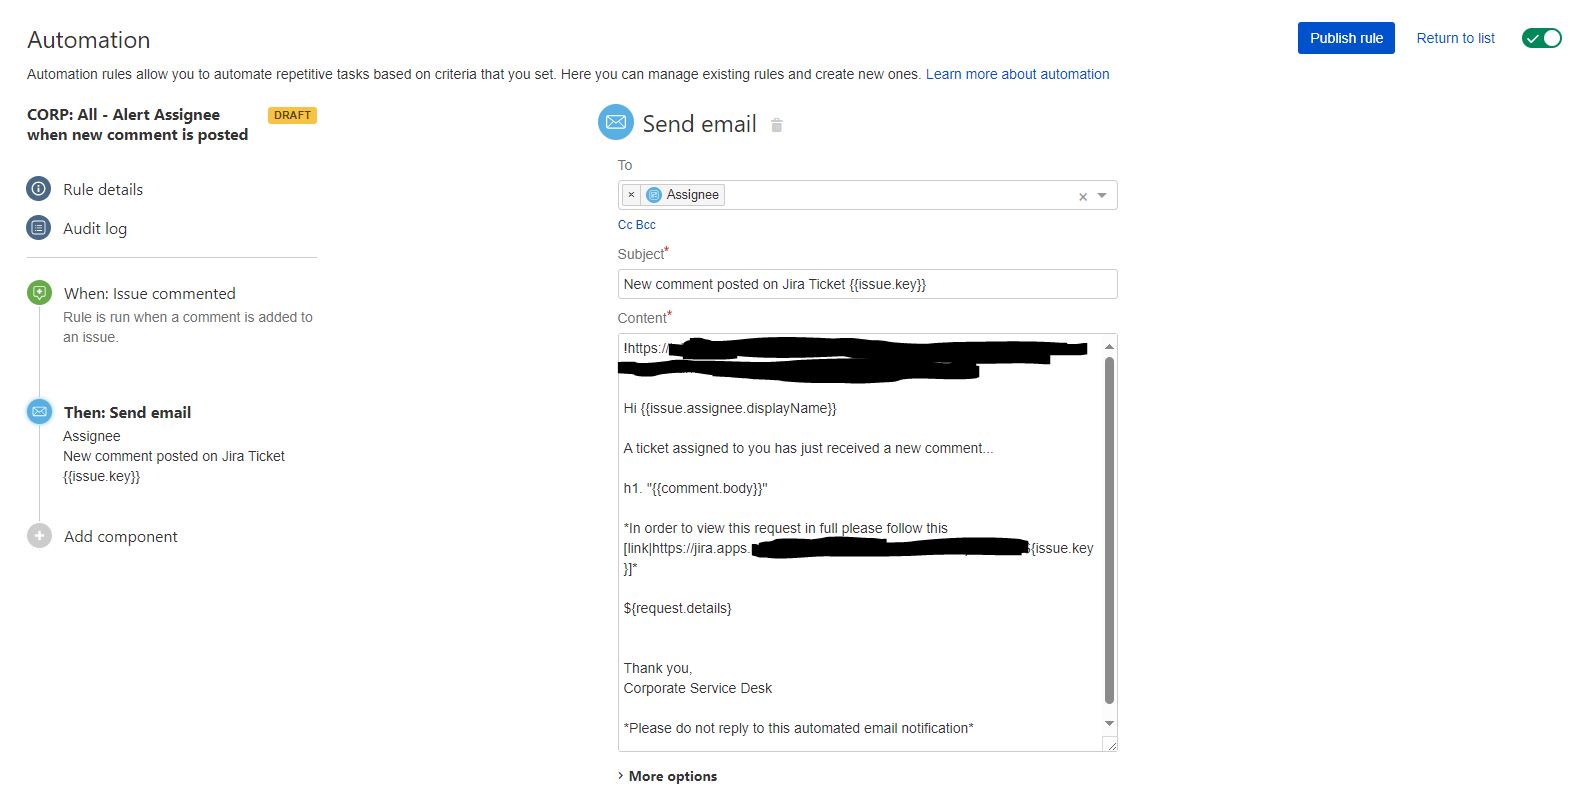Expand the More options section
This screenshot has height=807, width=1572.
click(x=667, y=776)
